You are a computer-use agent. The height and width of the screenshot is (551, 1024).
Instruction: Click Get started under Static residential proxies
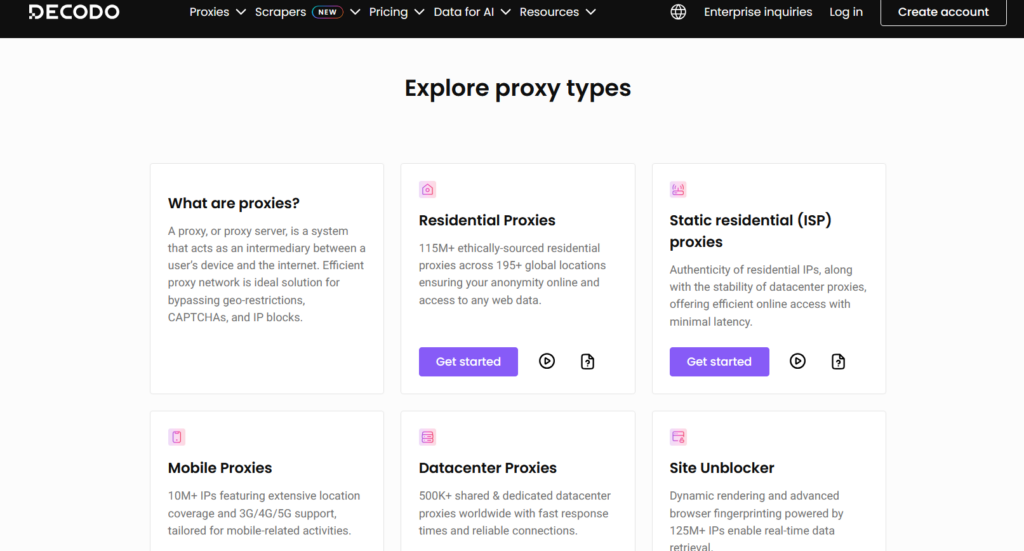click(x=719, y=361)
